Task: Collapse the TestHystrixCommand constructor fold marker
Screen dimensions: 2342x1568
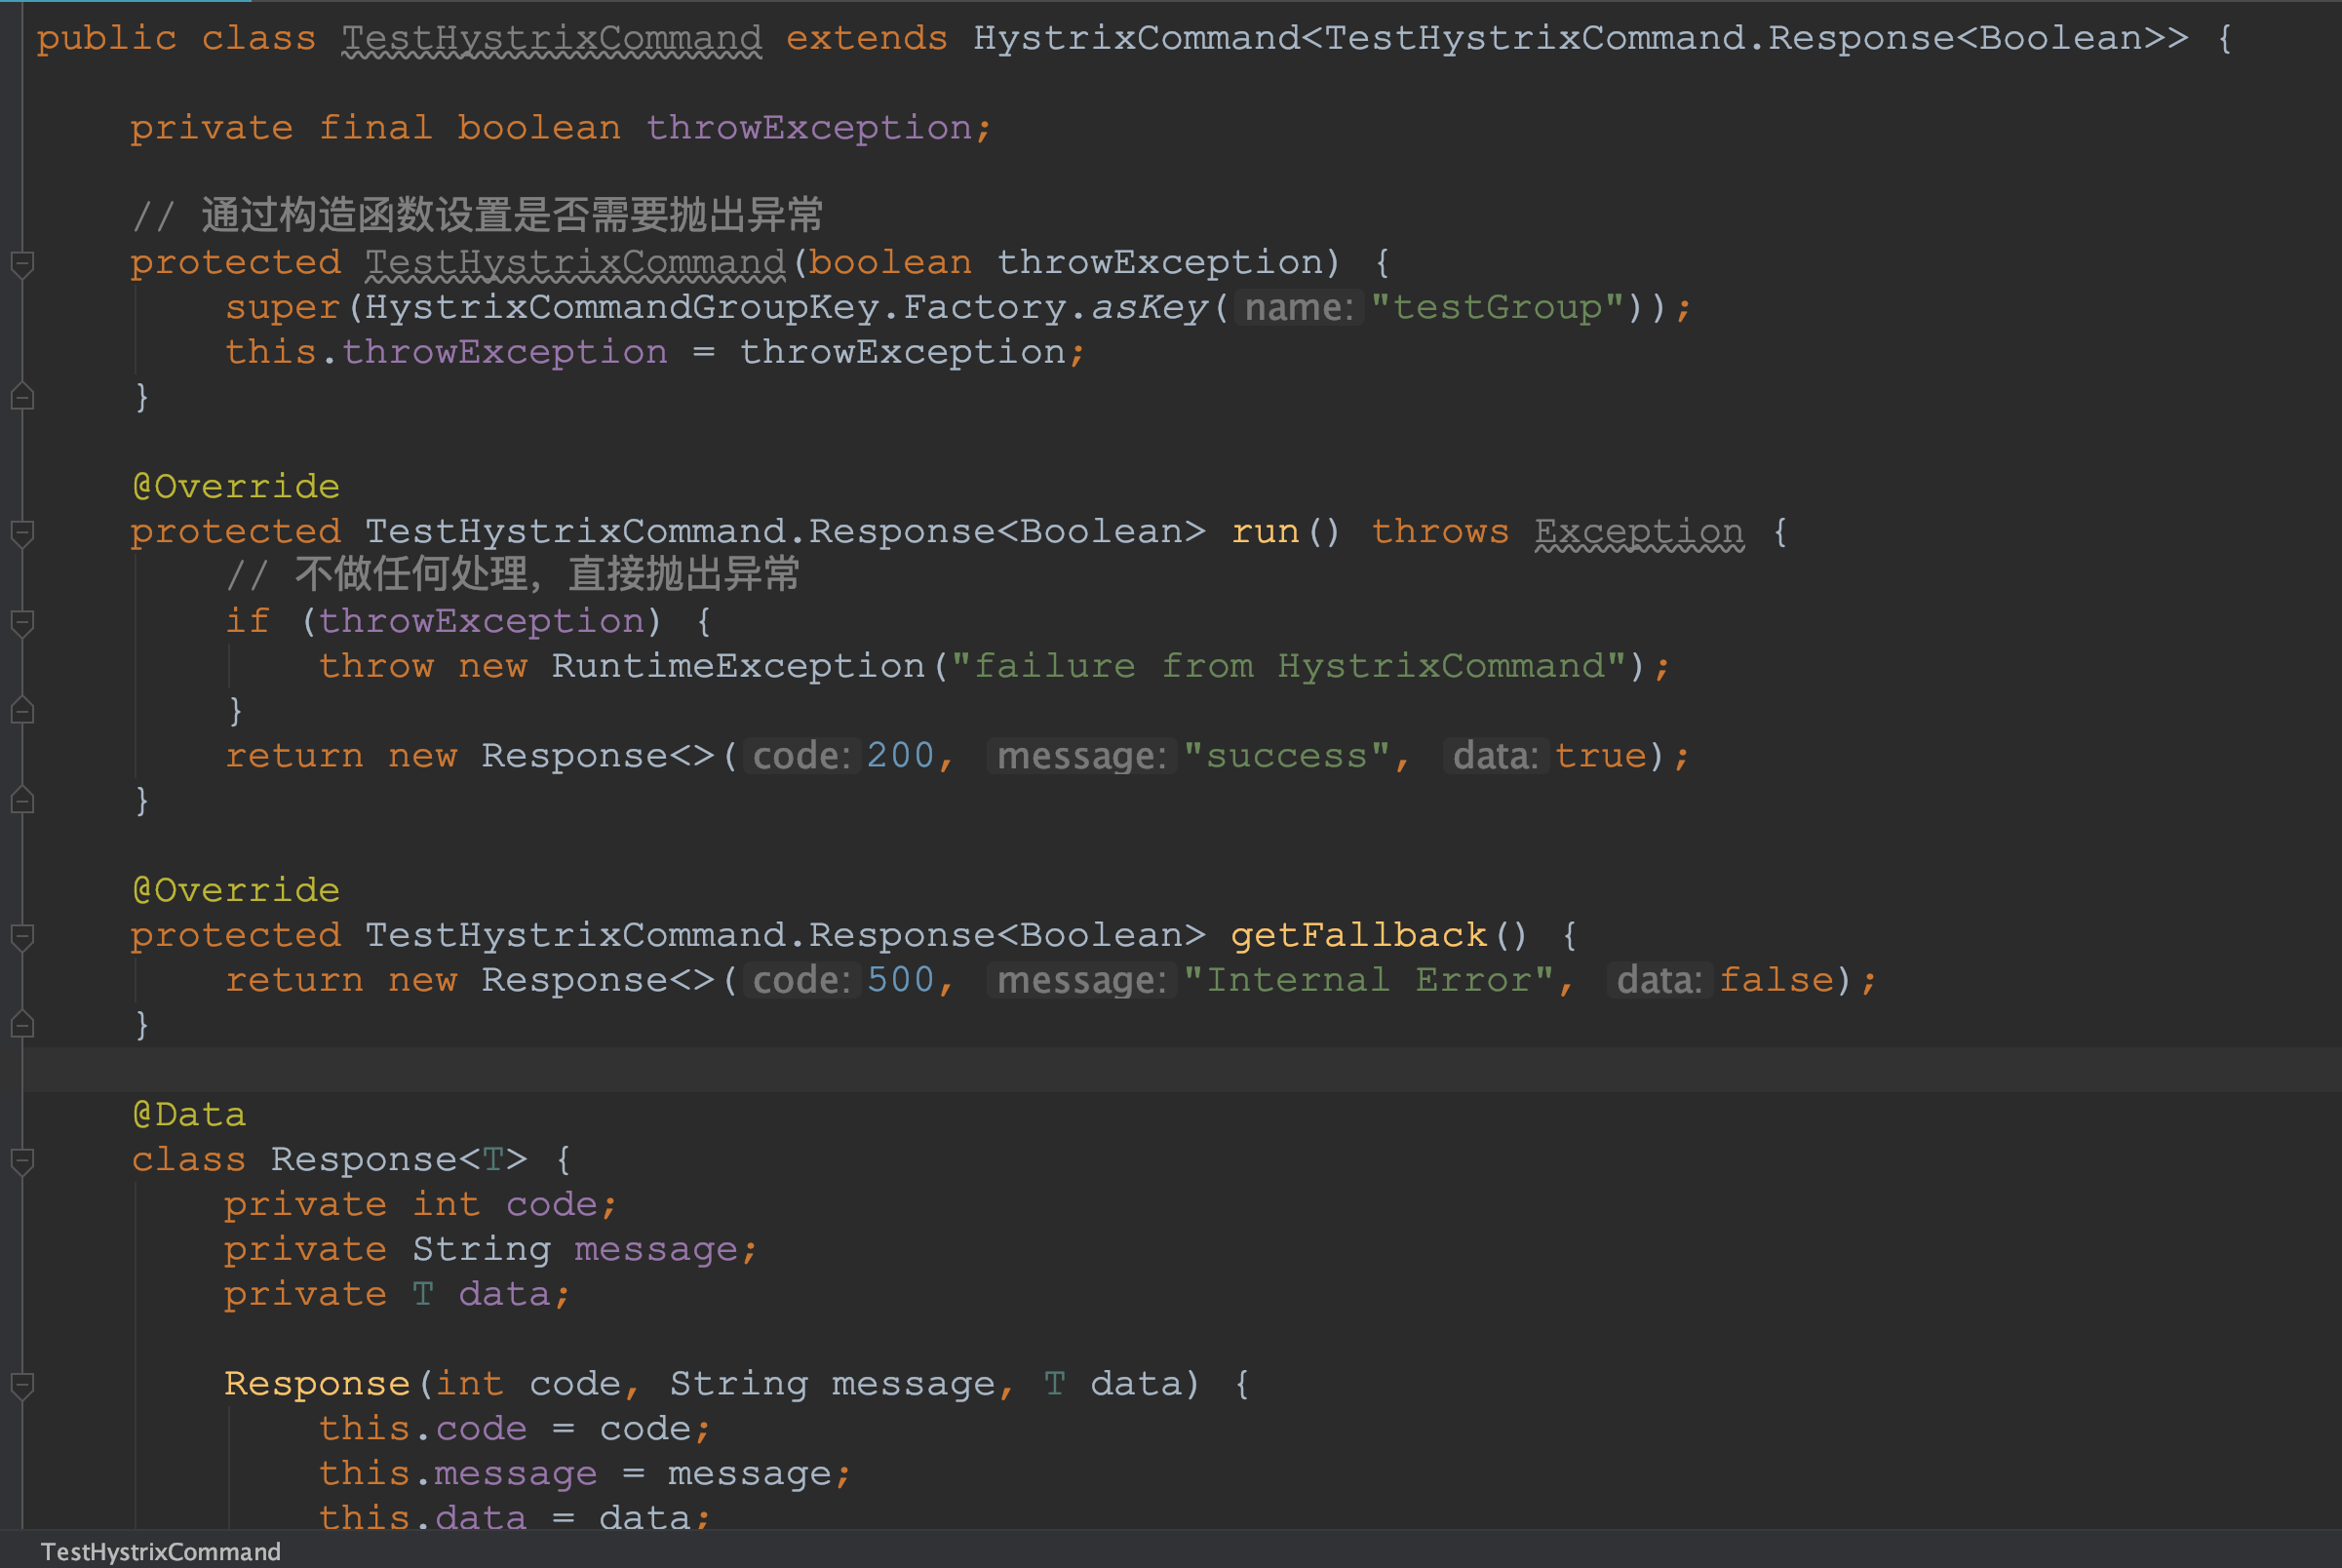Action: 22,264
